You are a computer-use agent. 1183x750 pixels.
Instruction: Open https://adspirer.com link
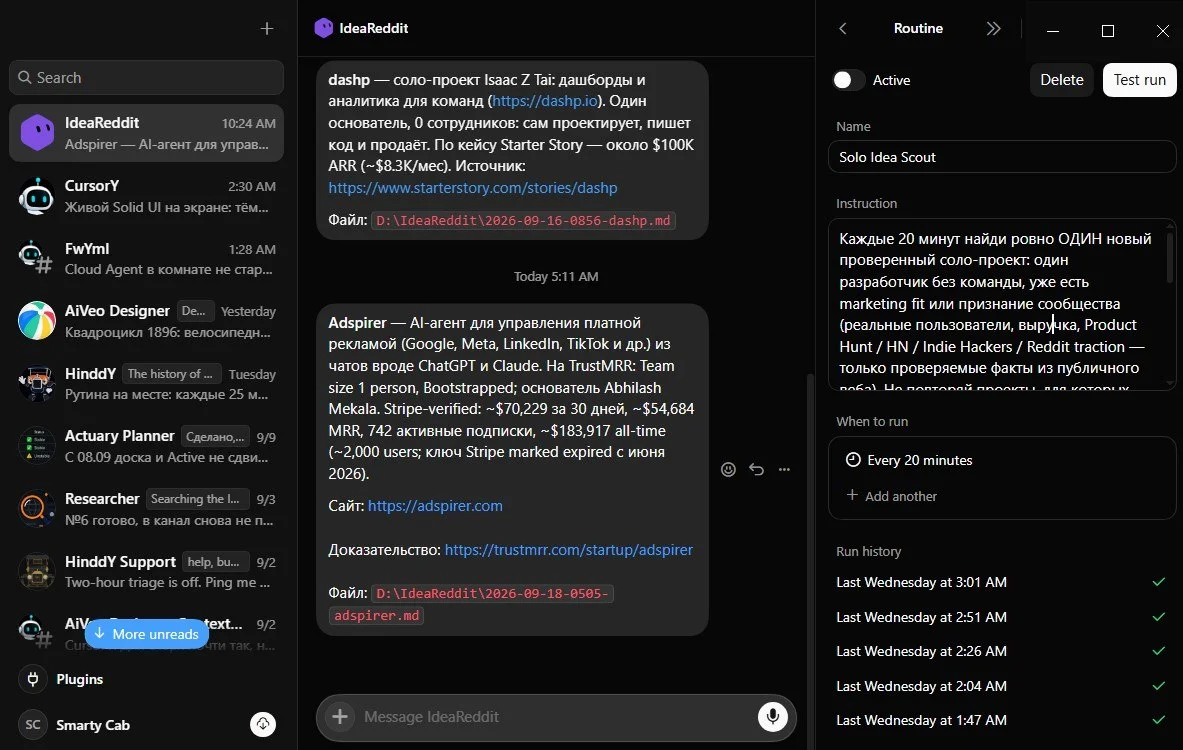pyautogui.click(x=435, y=506)
